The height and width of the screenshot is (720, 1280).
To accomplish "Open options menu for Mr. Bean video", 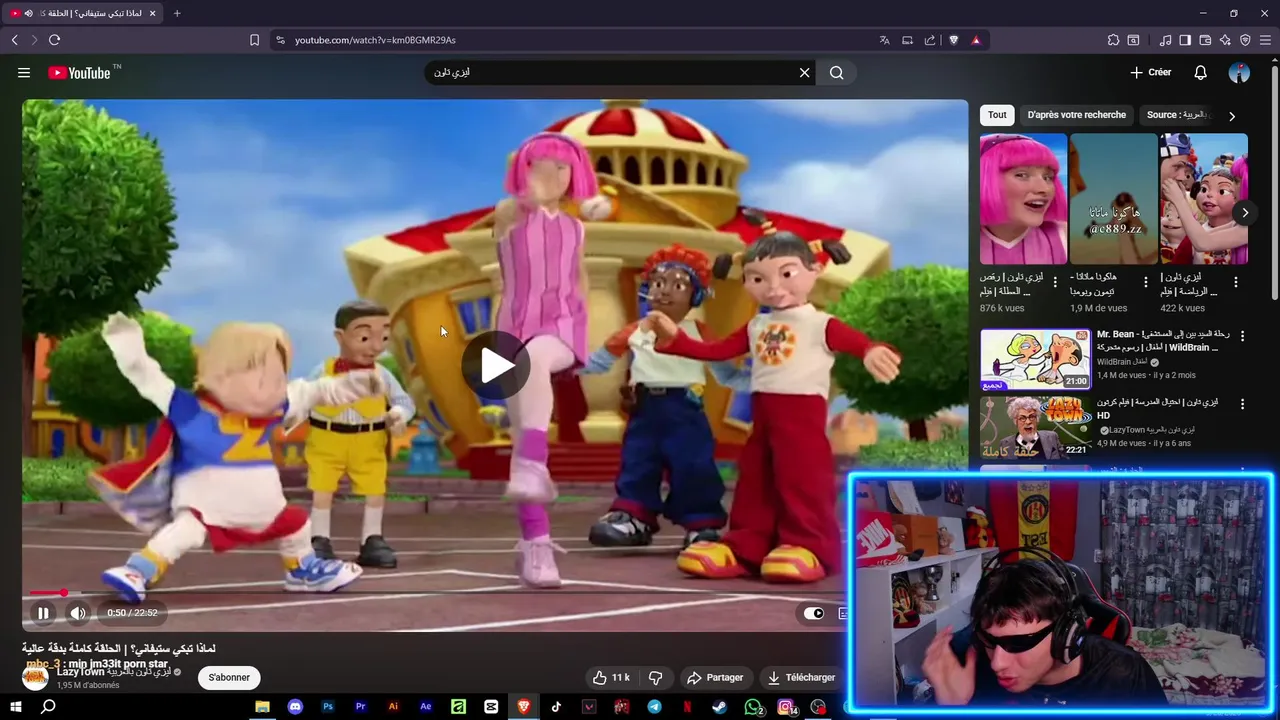I will 1243,335.
